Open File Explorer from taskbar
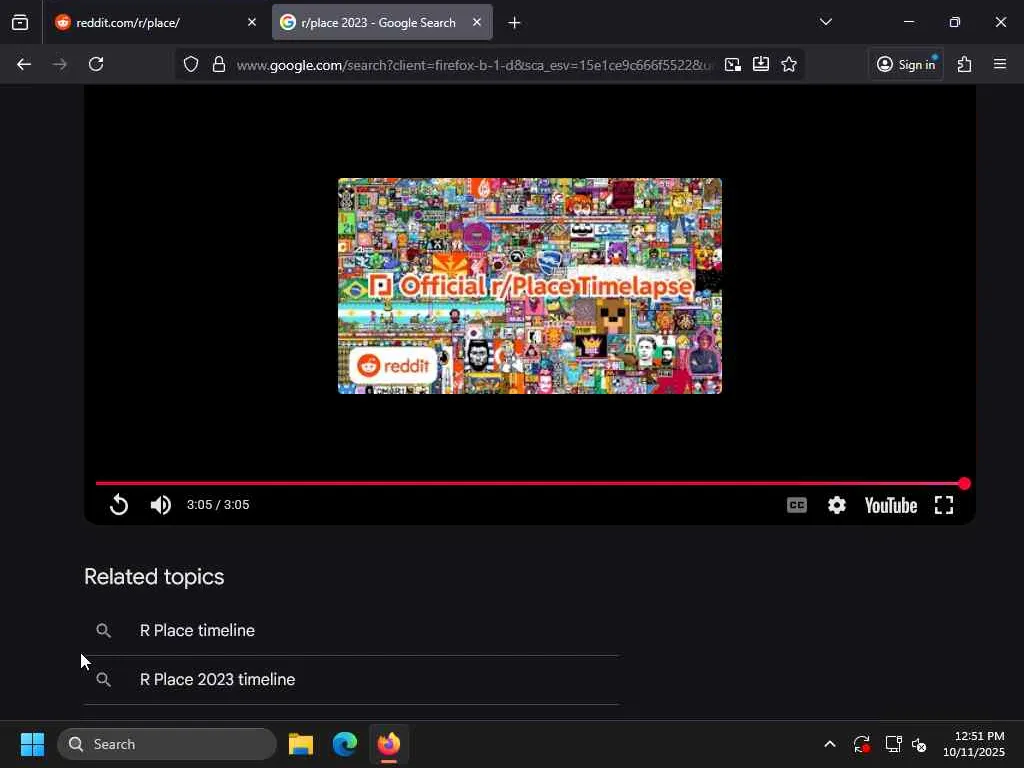Screen dimensions: 1024x768 [x=301, y=744]
